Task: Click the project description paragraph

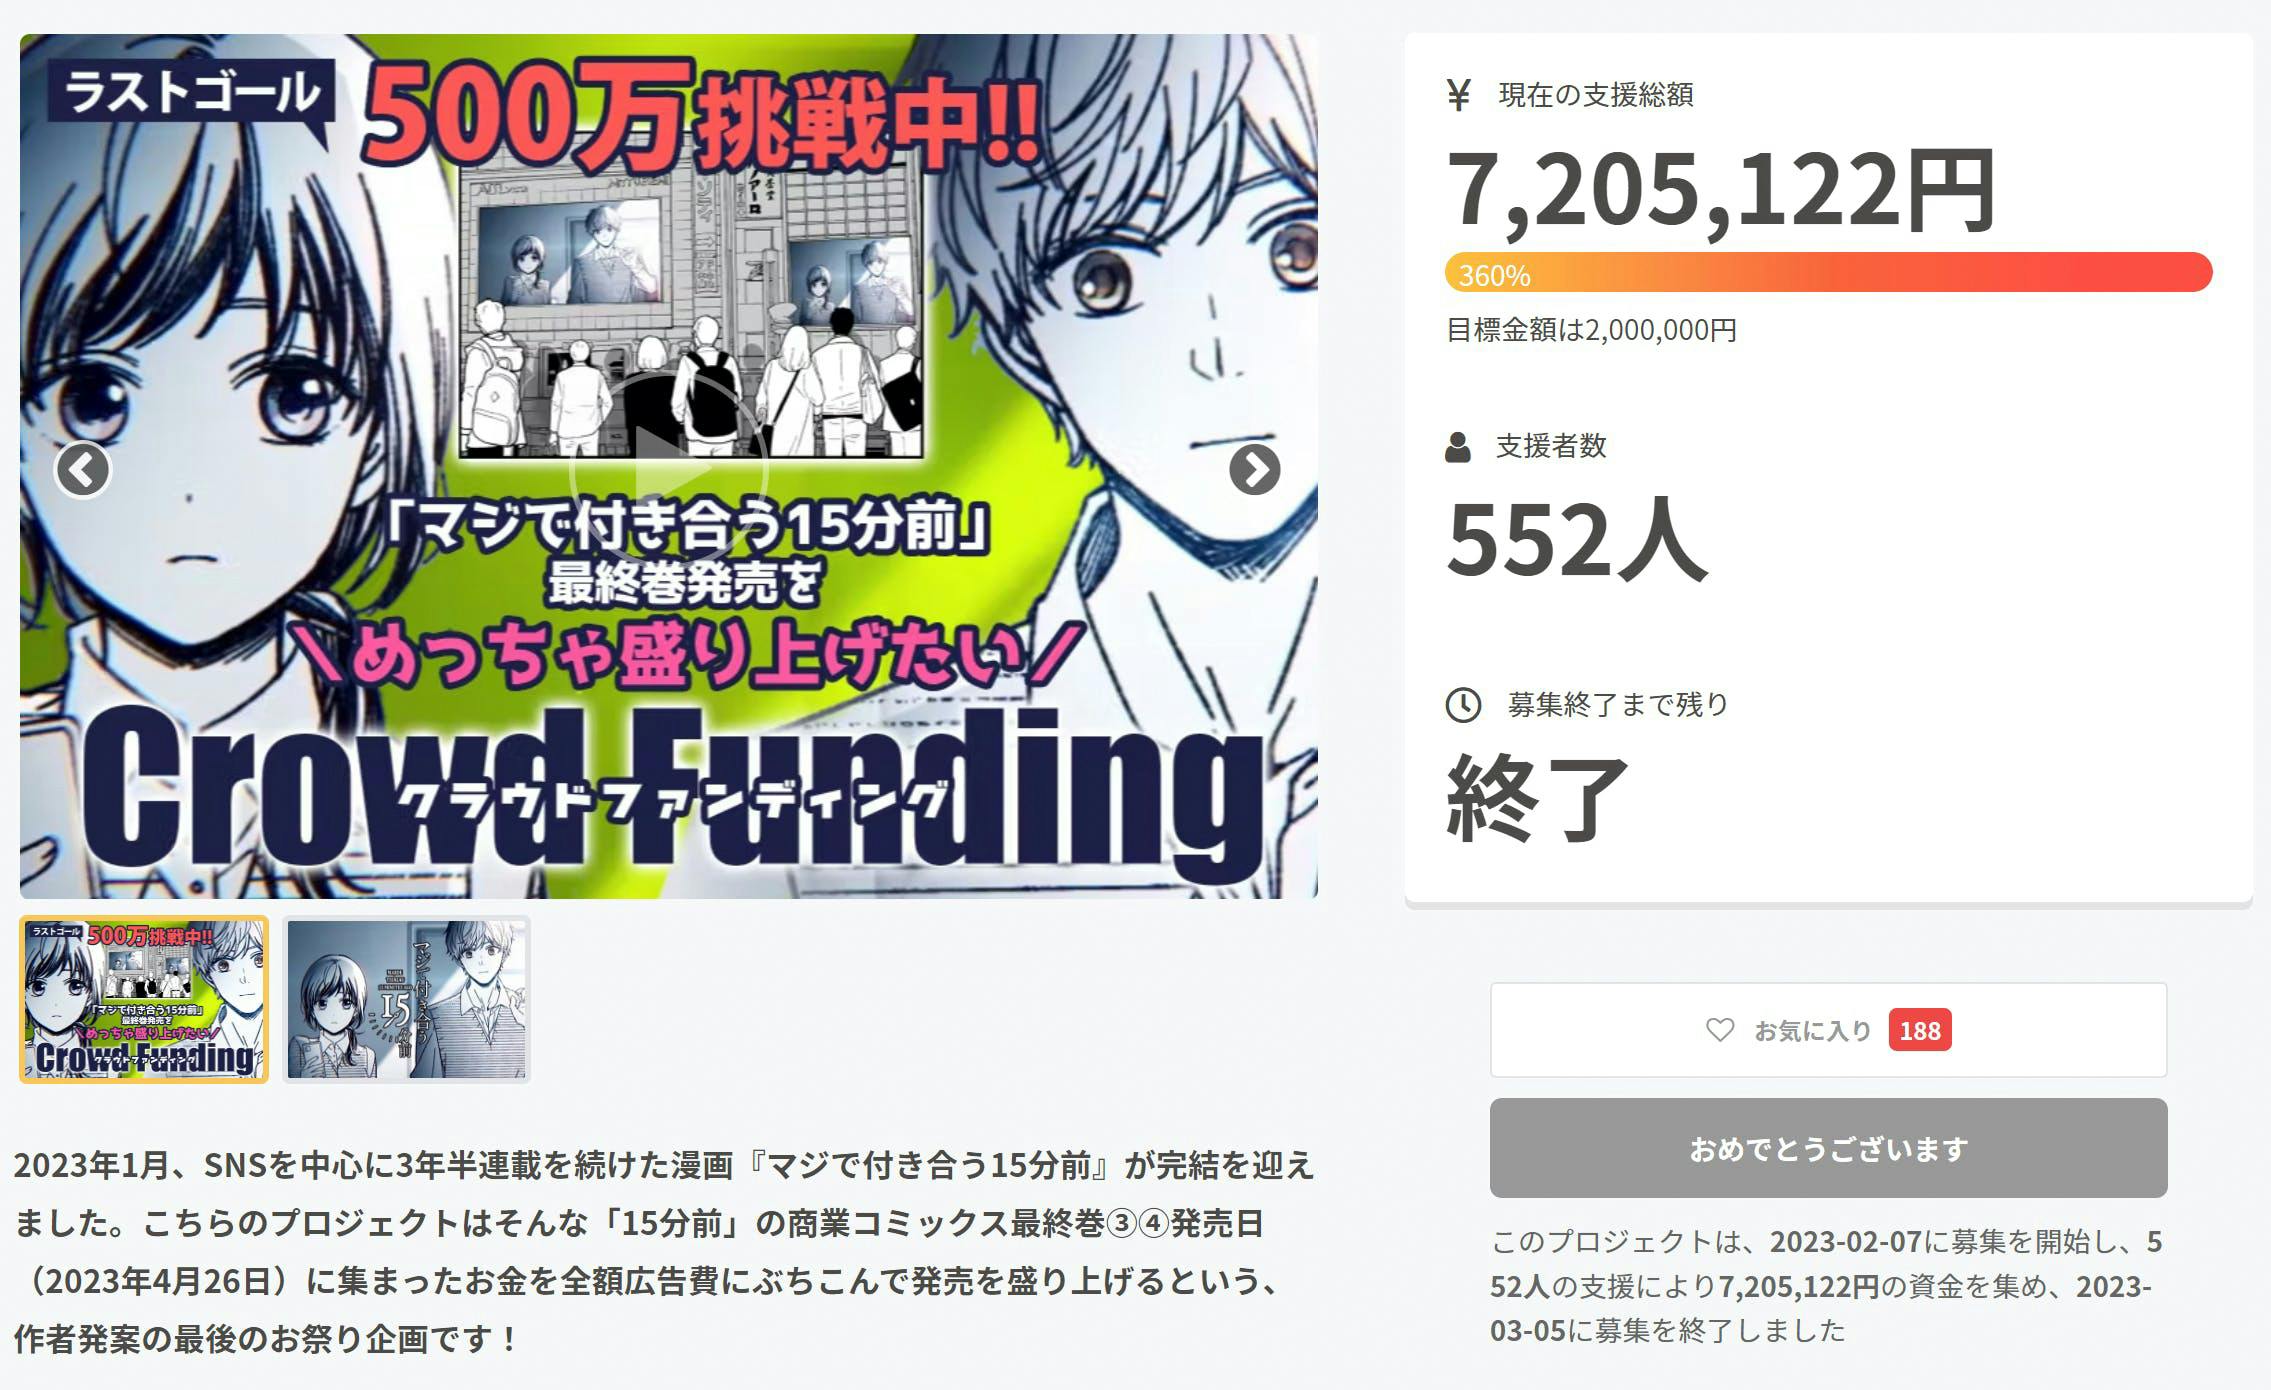Action: [663, 1251]
